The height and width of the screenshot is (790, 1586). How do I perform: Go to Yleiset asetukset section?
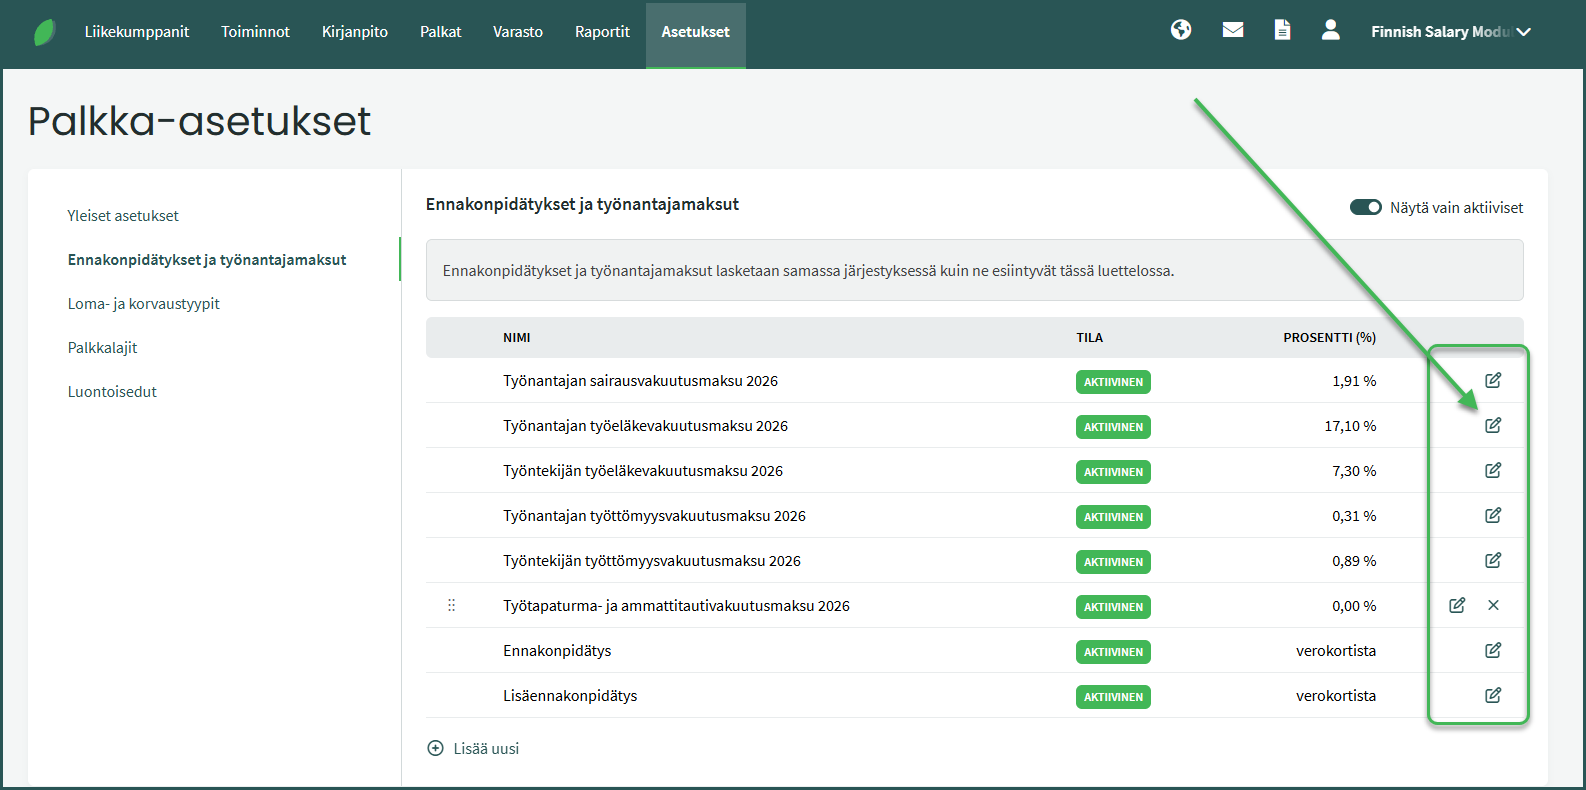[x=123, y=216]
